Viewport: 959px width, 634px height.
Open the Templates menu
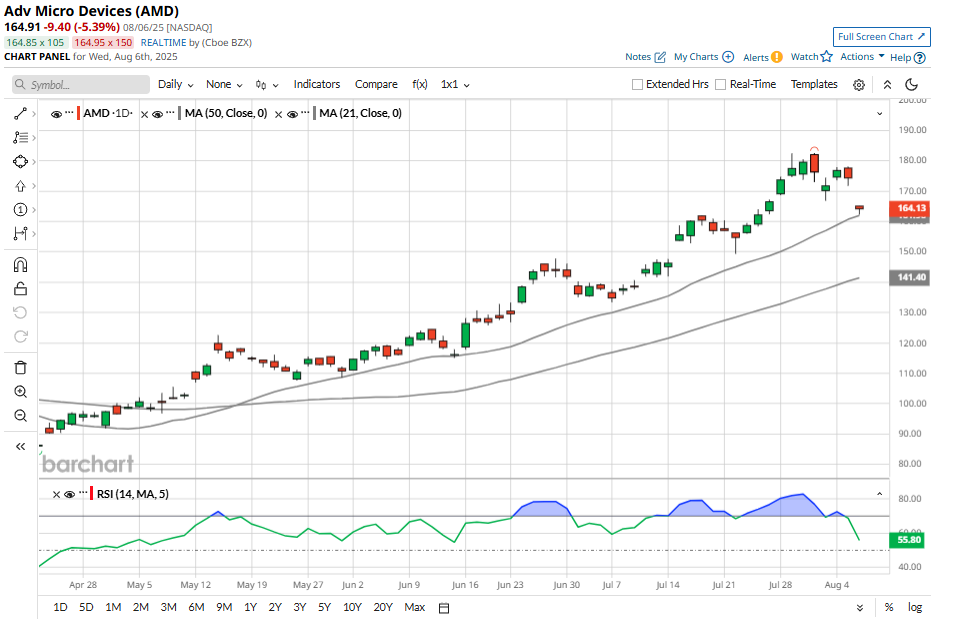[x=814, y=84]
